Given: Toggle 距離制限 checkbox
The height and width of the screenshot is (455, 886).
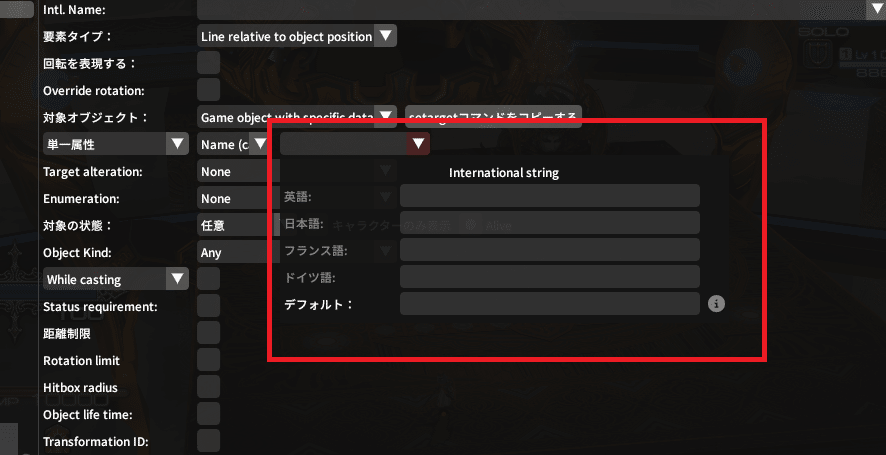Looking at the screenshot, I should coord(209,333).
